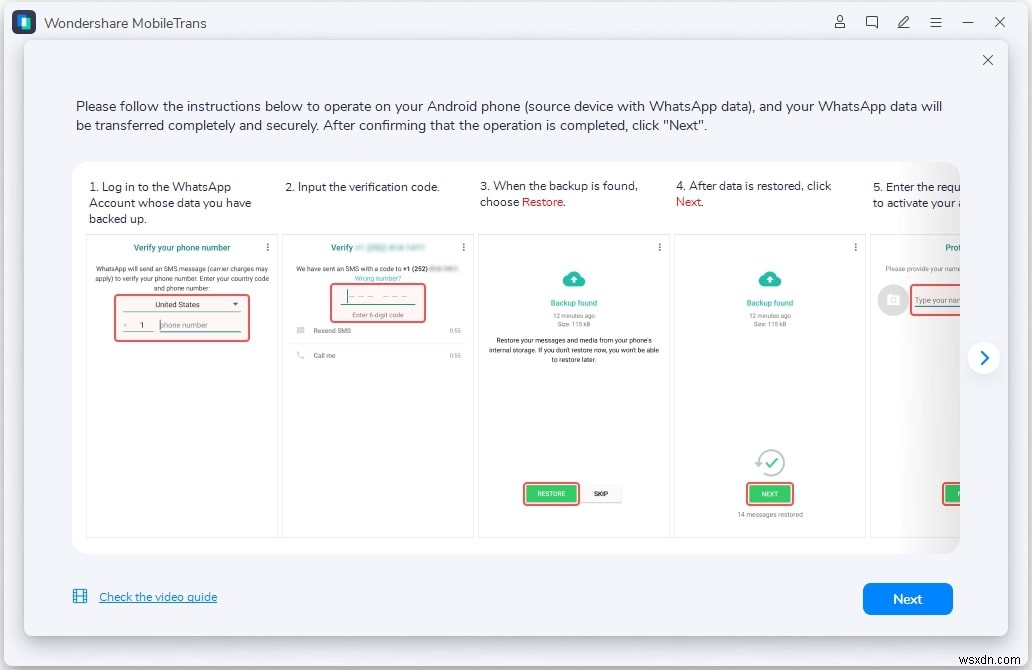The height and width of the screenshot is (670, 1032).
Task: Open the three-dot menu on Backup found screen
Action: pos(659,247)
